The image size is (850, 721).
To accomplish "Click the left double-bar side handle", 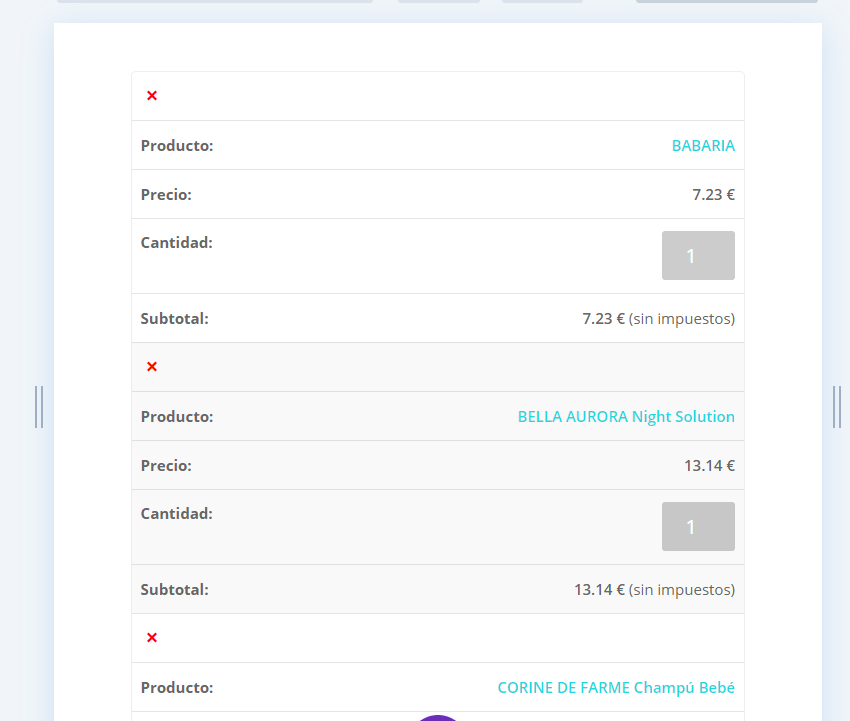I will coord(39,407).
